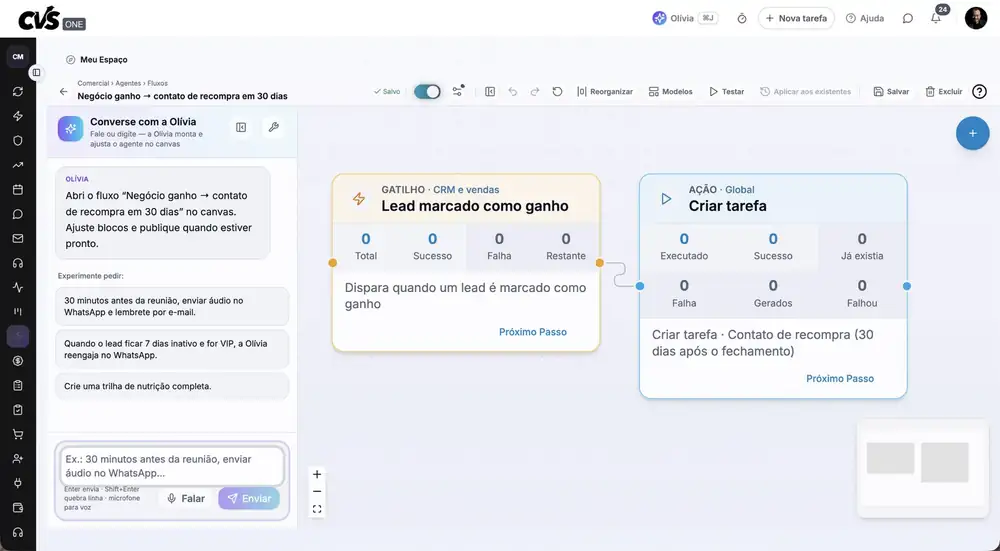The height and width of the screenshot is (551, 1000).
Task: Open sidebar plug integrations icon
Action: pos(18,483)
